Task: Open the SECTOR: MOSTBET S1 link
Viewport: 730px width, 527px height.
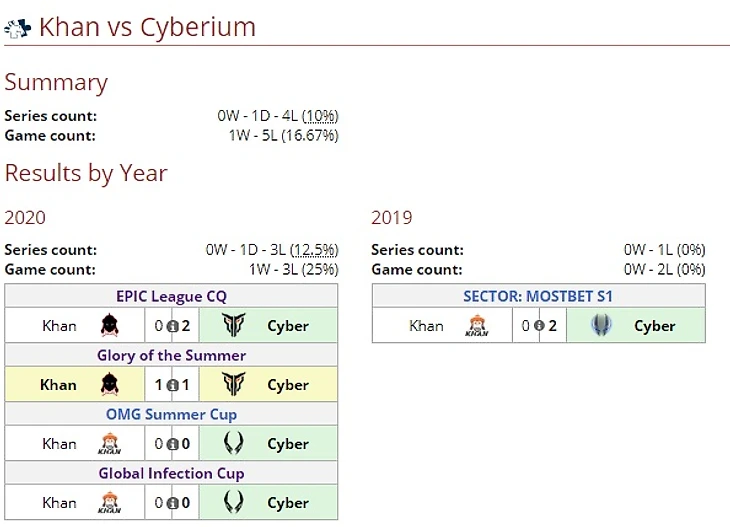Action: [x=538, y=297]
